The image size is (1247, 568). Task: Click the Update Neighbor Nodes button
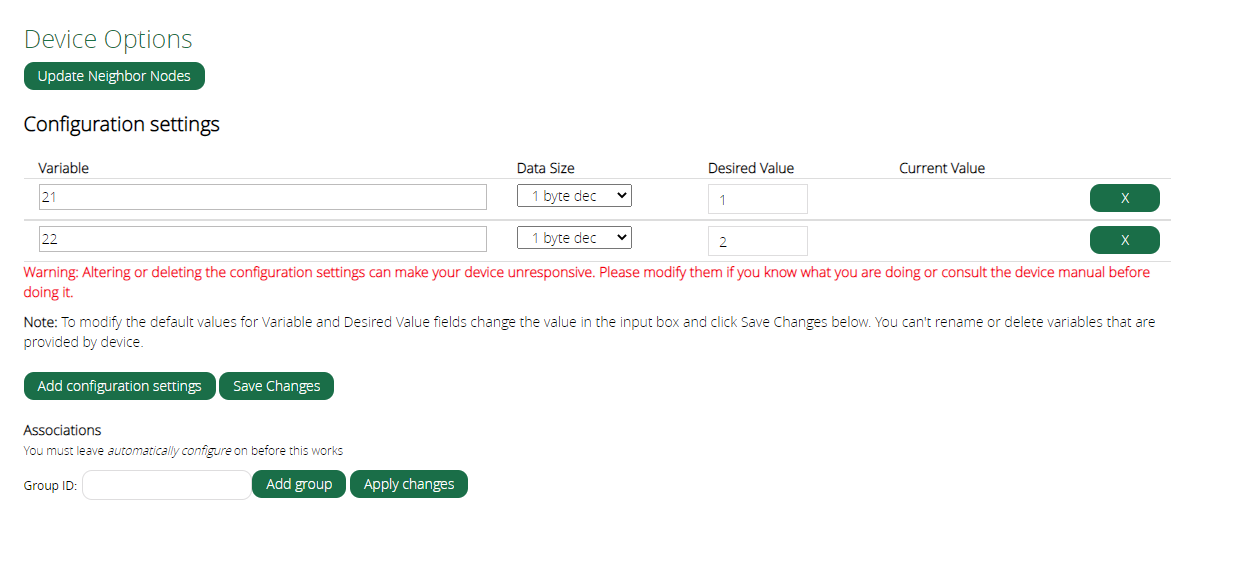pyautogui.click(x=114, y=76)
